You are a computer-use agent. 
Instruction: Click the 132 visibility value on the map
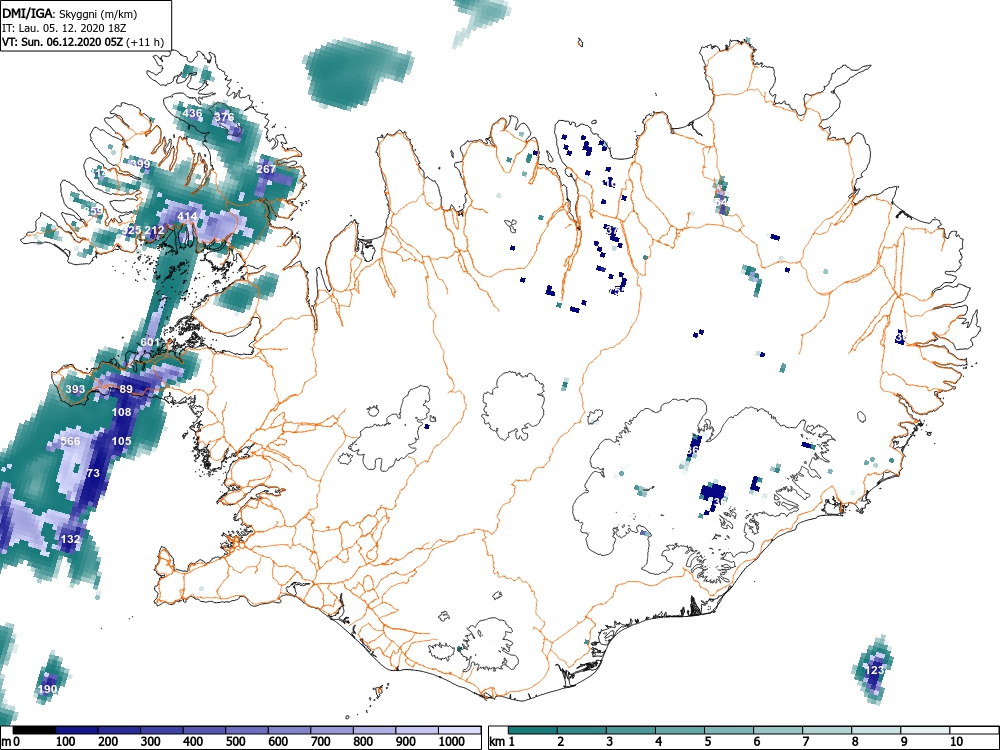[x=70, y=539]
